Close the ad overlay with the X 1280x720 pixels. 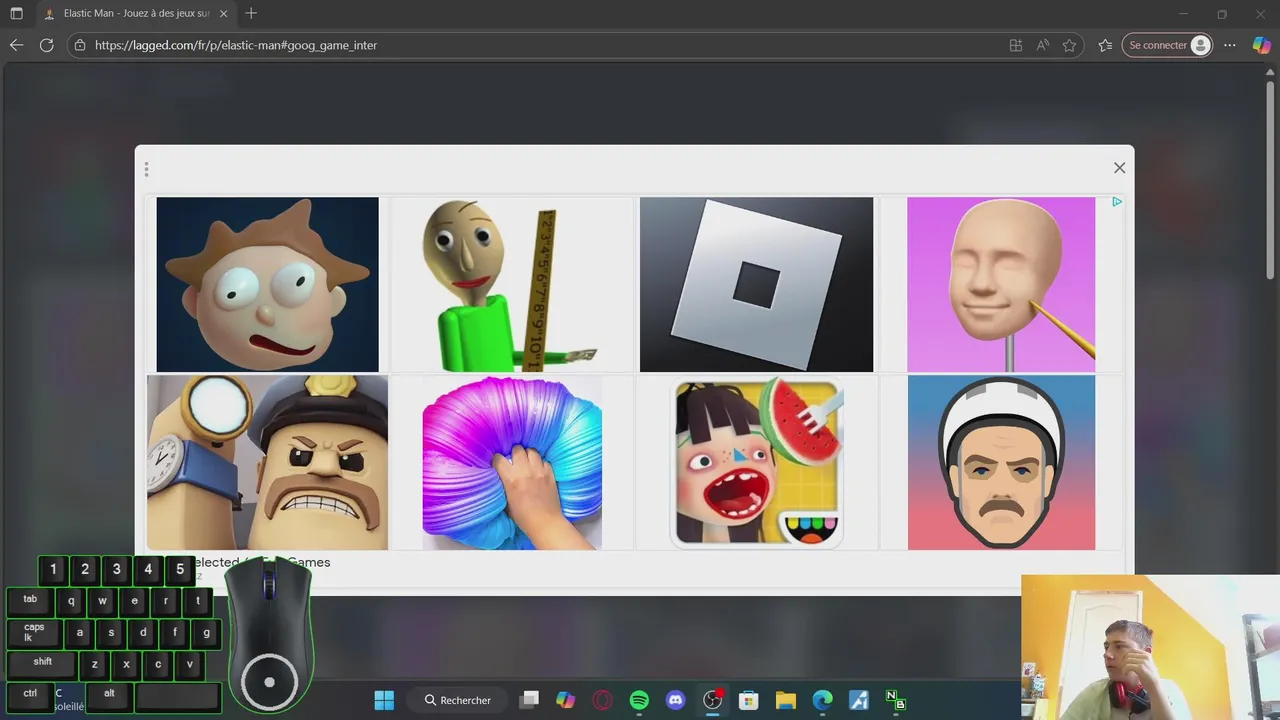click(x=1119, y=168)
